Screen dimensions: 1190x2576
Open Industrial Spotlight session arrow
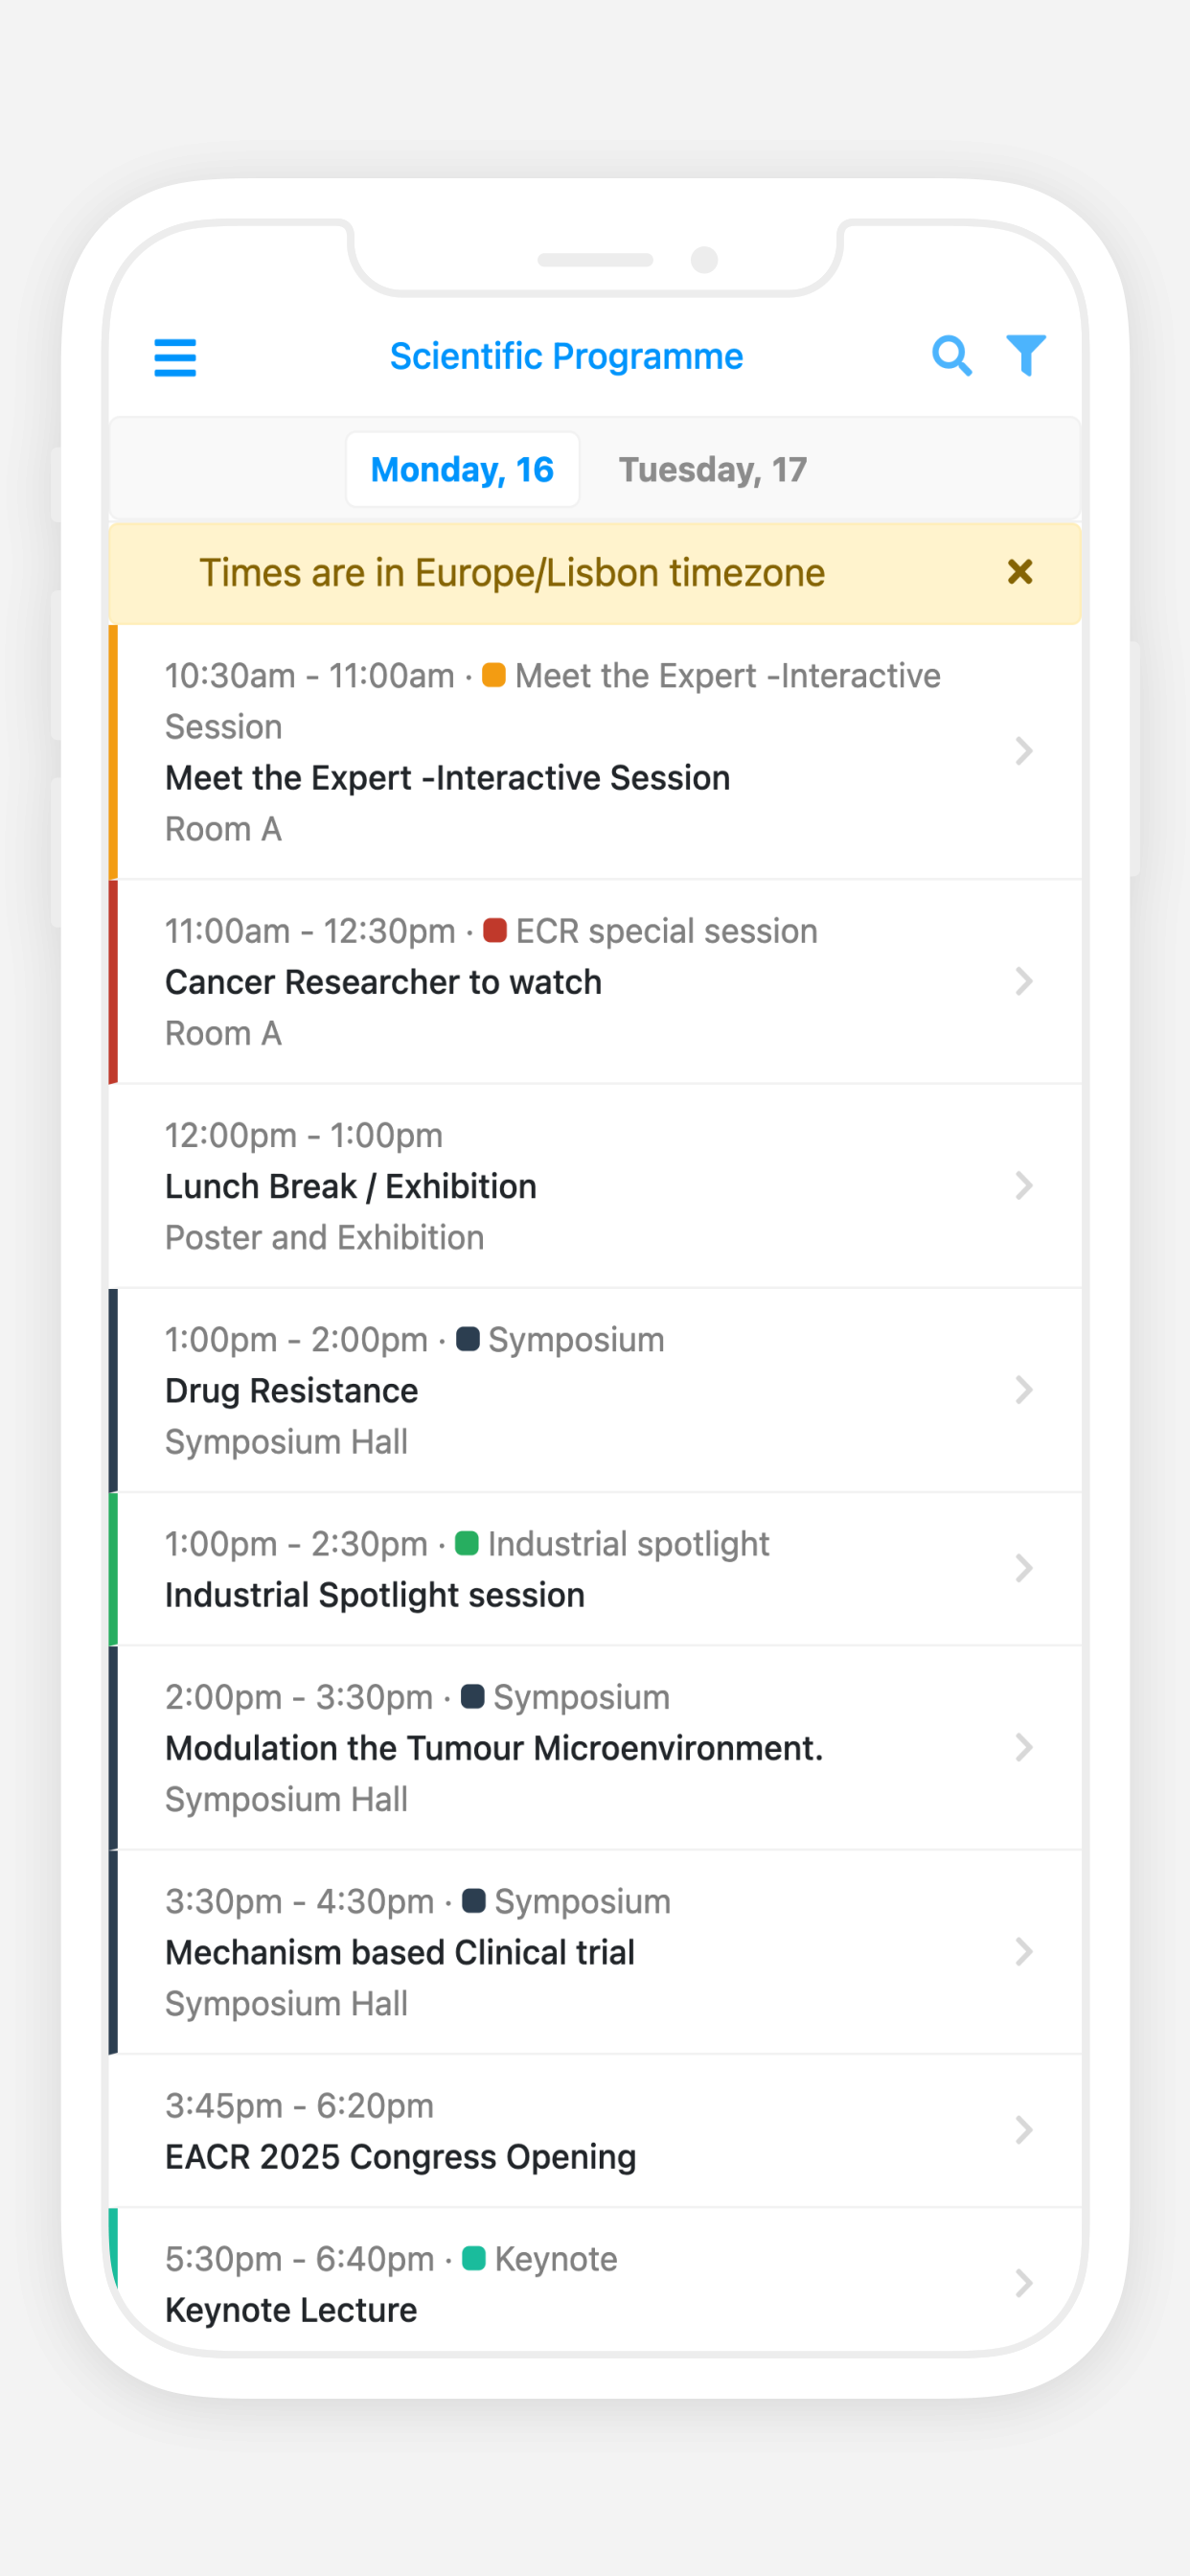pyautogui.click(x=1023, y=1568)
